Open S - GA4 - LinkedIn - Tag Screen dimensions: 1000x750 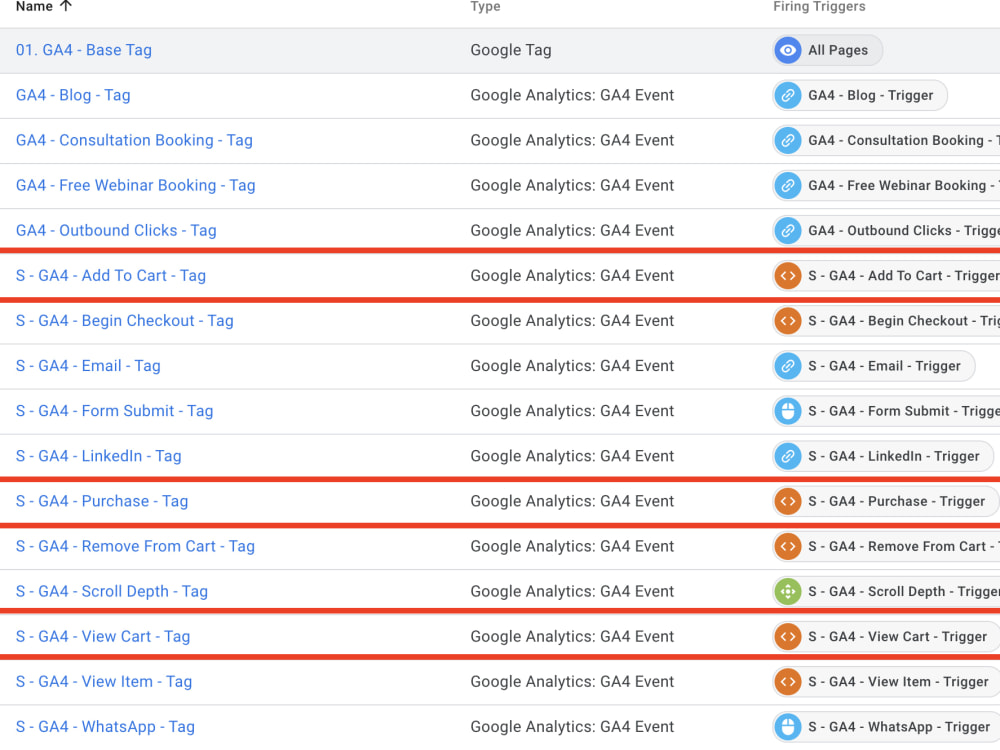tap(98, 457)
